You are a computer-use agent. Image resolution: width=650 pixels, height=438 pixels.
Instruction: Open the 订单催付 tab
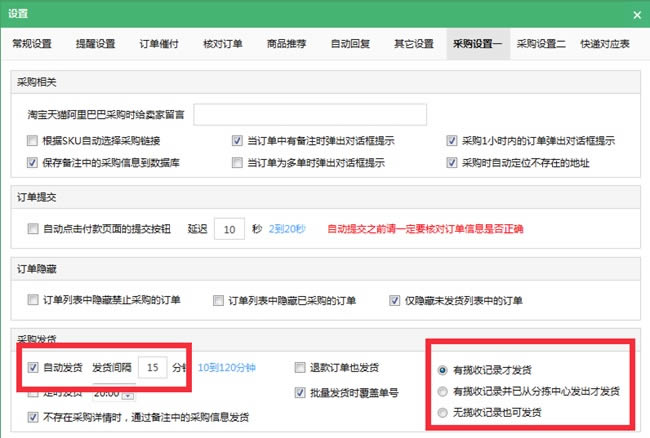[x=159, y=44]
